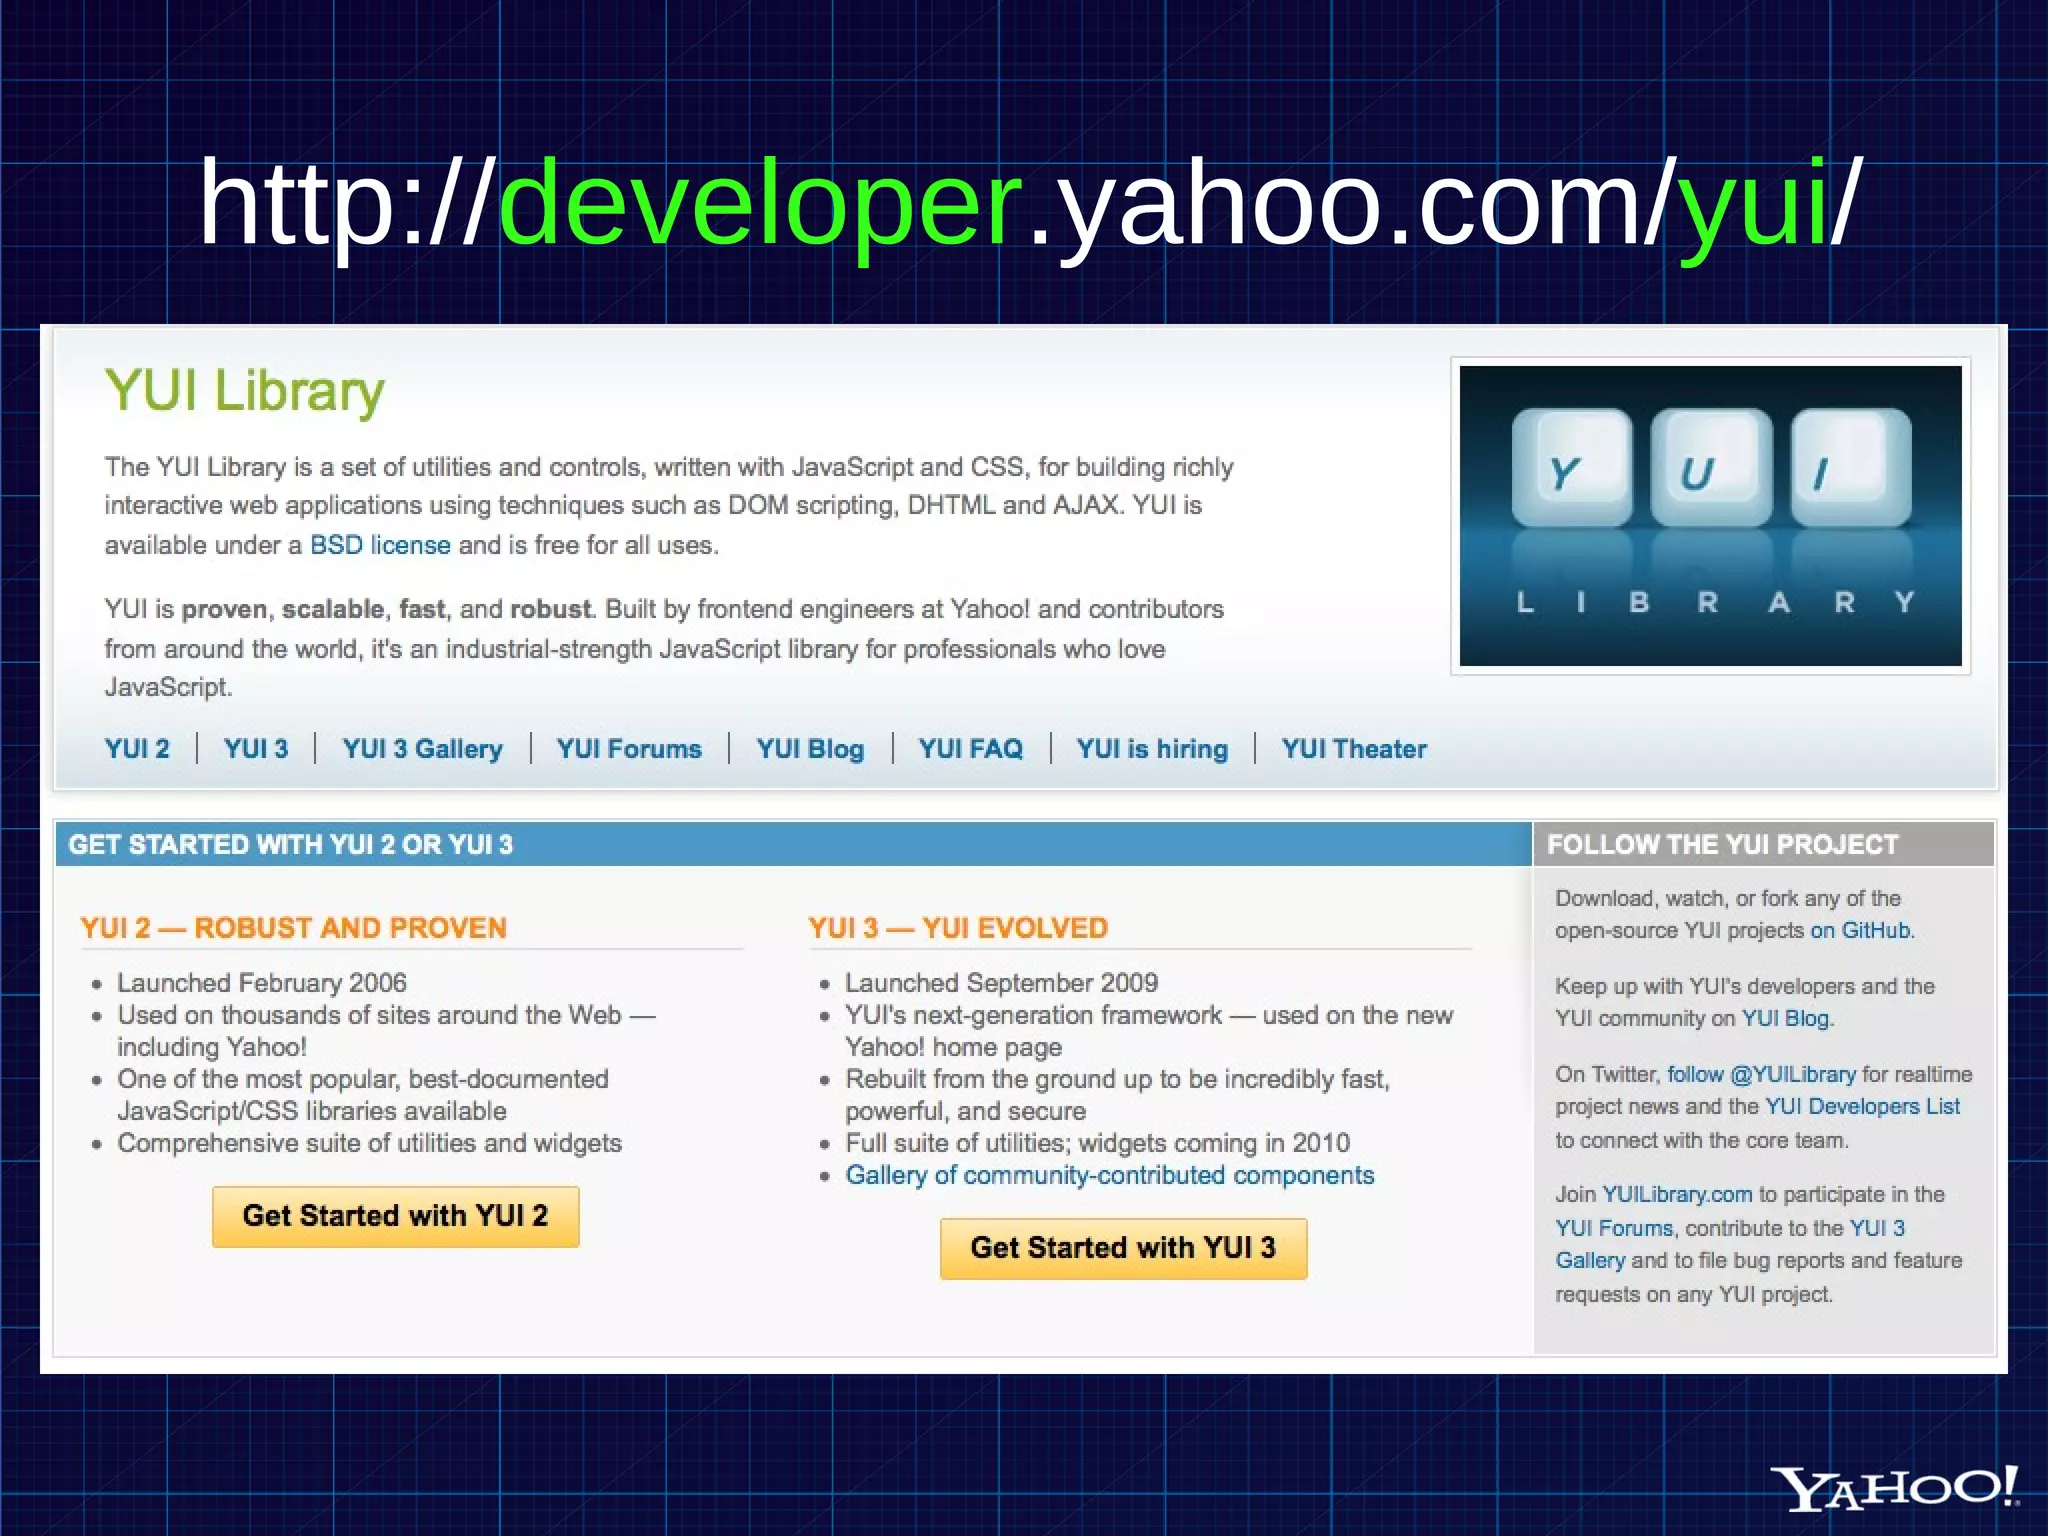Viewport: 2048px width, 1536px height.
Task: Visit the YUILibrary.com link
Action: pyautogui.click(x=1677, y=1194)
